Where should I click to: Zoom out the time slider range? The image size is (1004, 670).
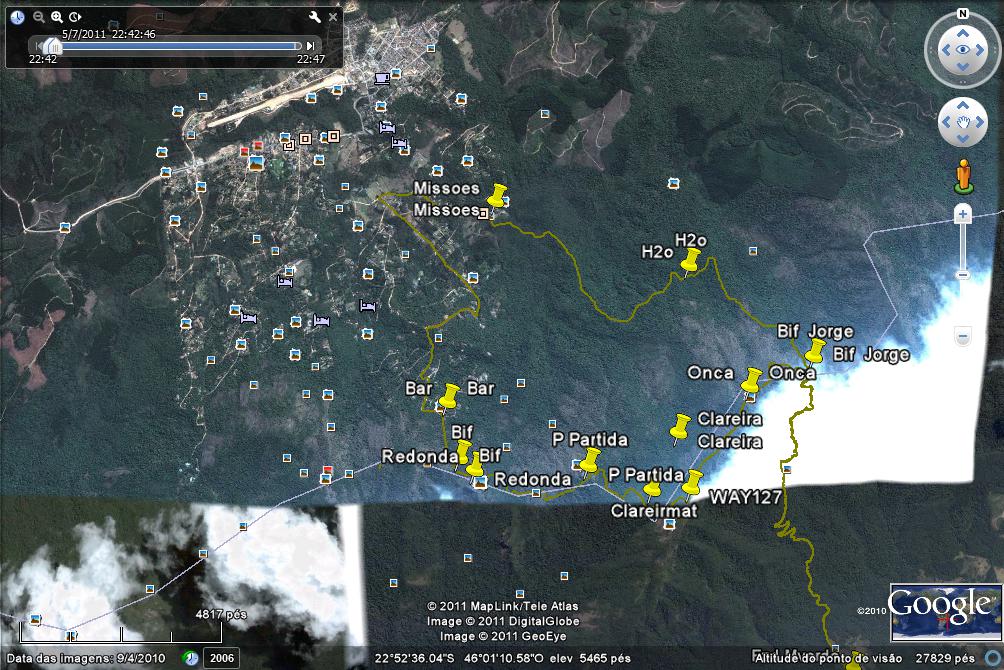38,17
